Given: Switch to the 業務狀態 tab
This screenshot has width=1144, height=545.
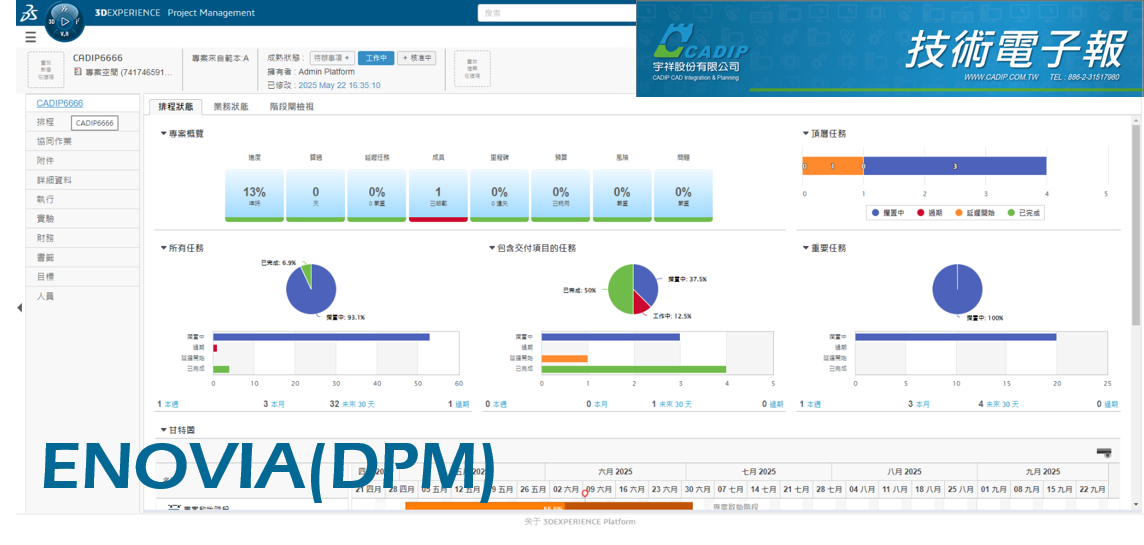Looking at the screenshot, I should [231, 107].
